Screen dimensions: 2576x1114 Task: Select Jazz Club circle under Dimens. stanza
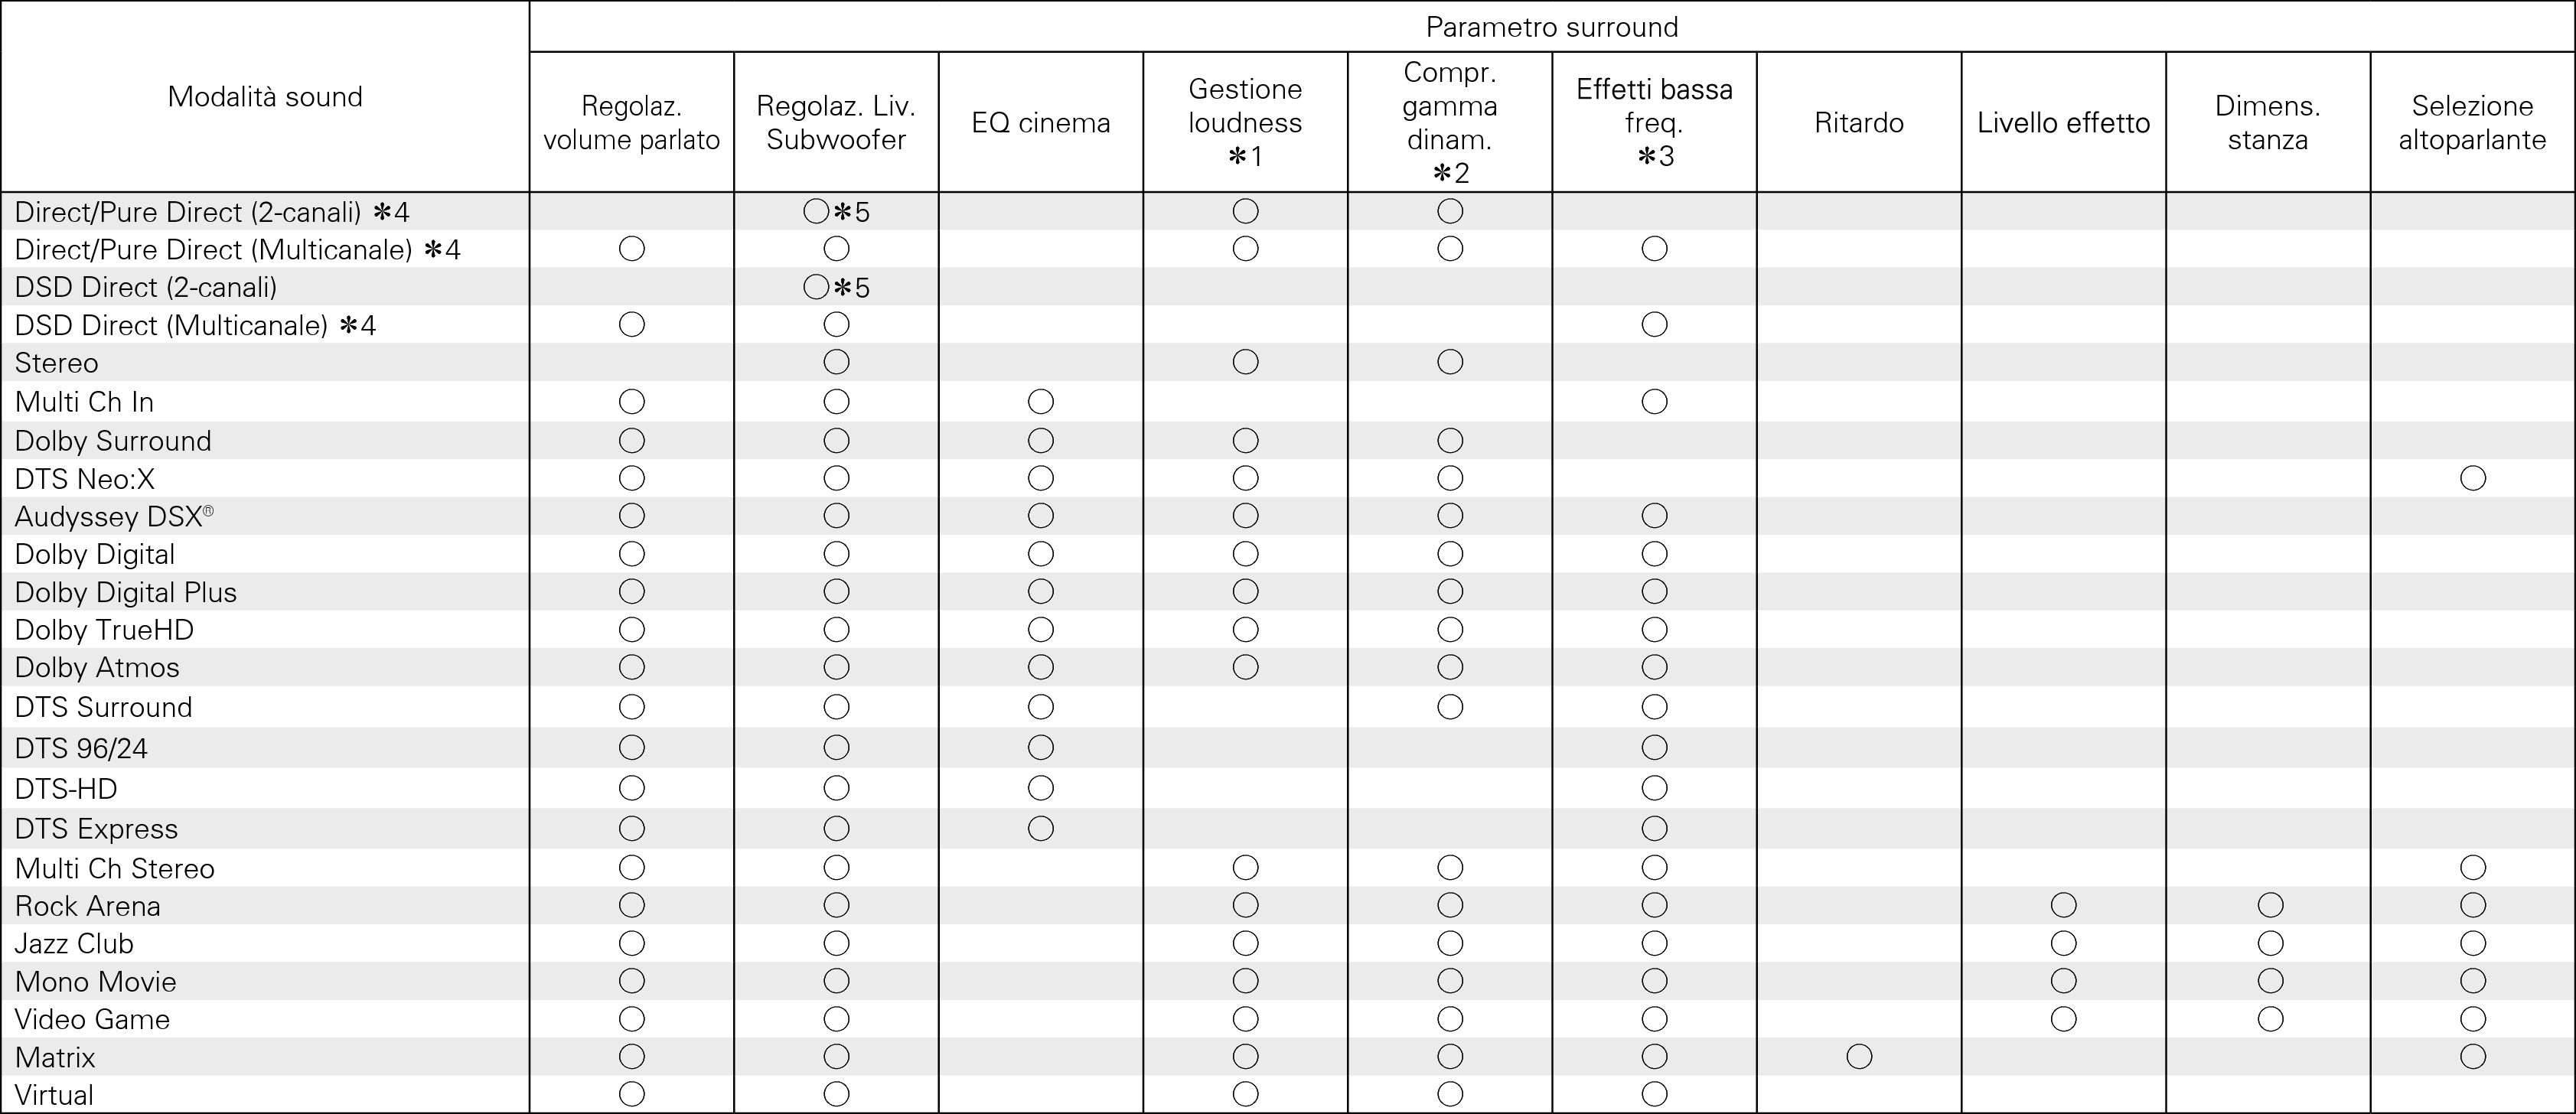pos(2270,943)
